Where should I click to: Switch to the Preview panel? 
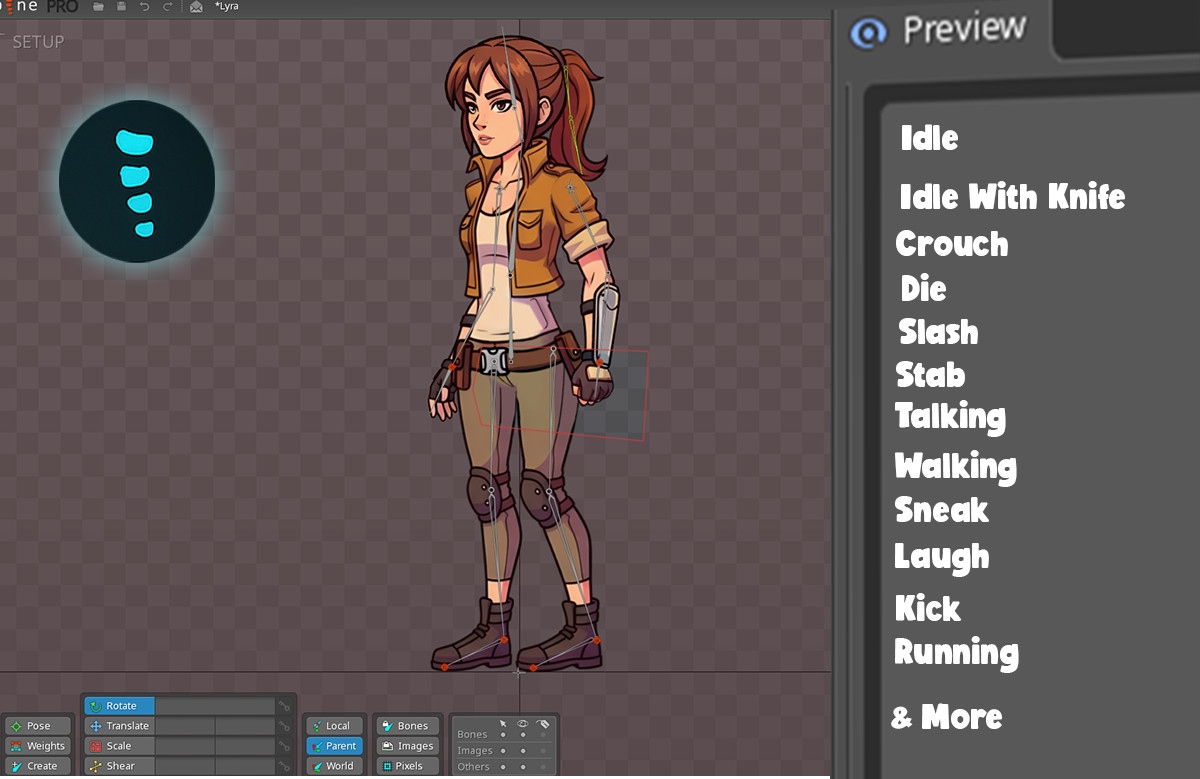tap(963, 28)
